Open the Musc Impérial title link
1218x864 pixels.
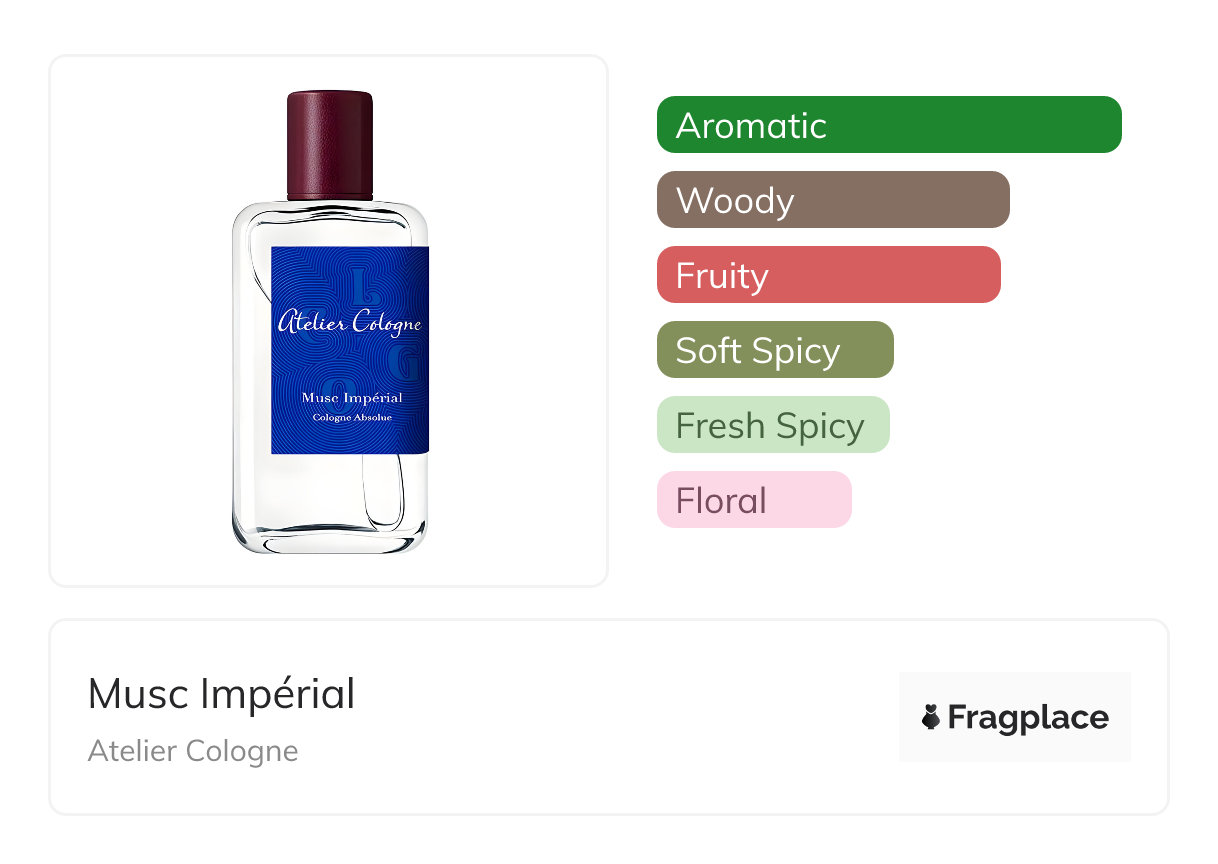pos(221,694)
